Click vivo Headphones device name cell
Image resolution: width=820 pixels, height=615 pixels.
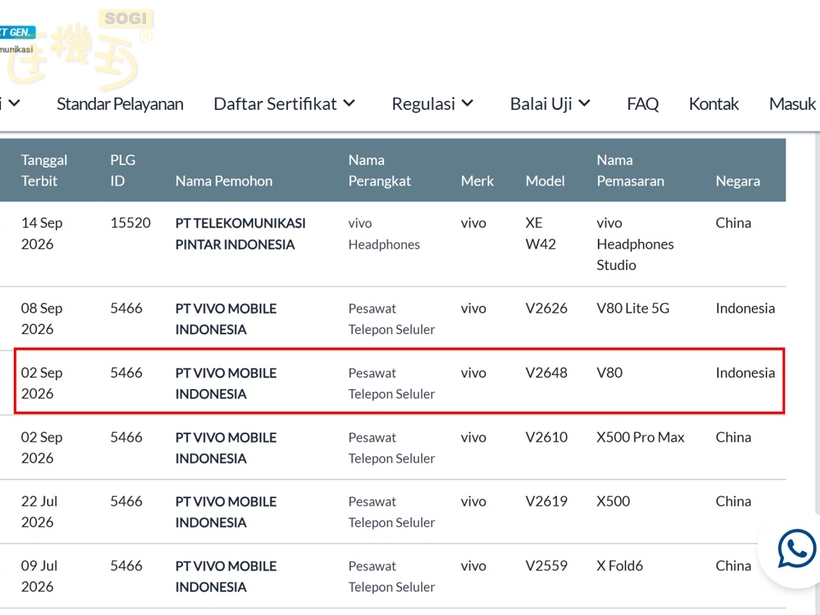click(x=384, y=234)
